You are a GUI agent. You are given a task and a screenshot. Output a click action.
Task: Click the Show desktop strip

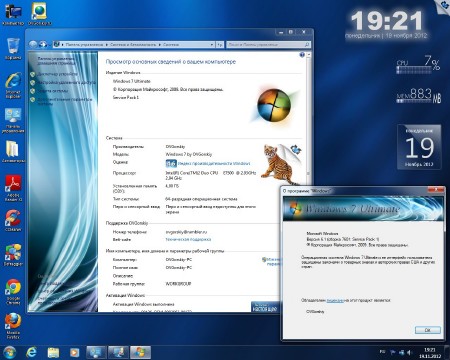coord(447,352)
